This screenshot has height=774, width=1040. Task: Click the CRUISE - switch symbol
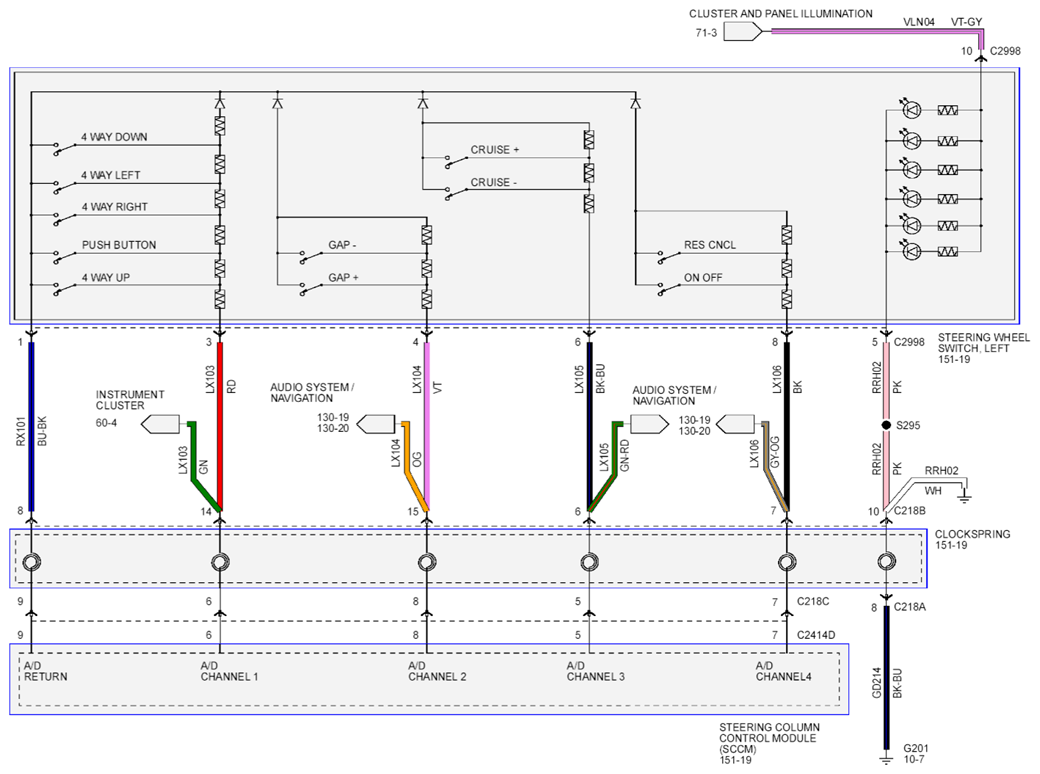coord(456,194)
